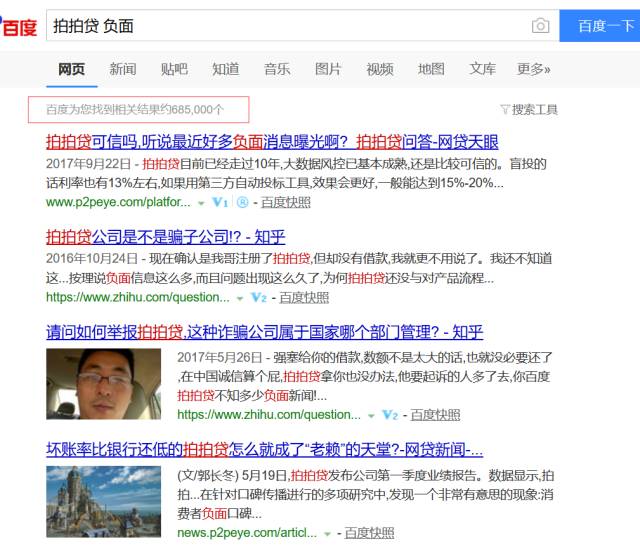Switch to the 贴吧 tab
Viewport: 640px width, 549px height.
pos(174,69)
